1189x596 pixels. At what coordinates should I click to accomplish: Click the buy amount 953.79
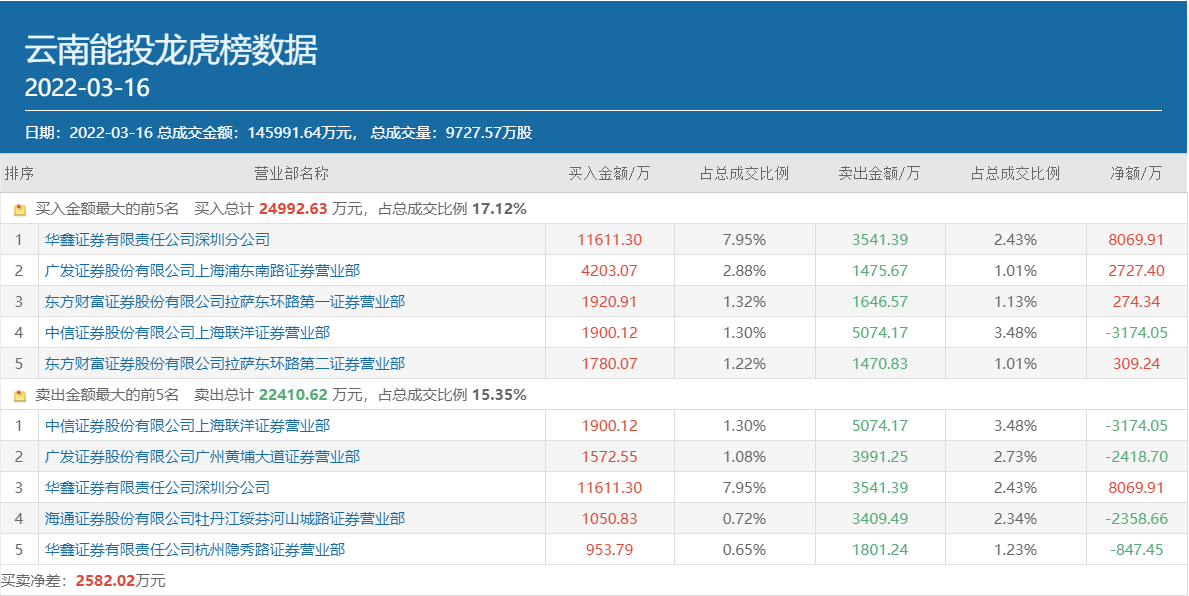(609, 550)
